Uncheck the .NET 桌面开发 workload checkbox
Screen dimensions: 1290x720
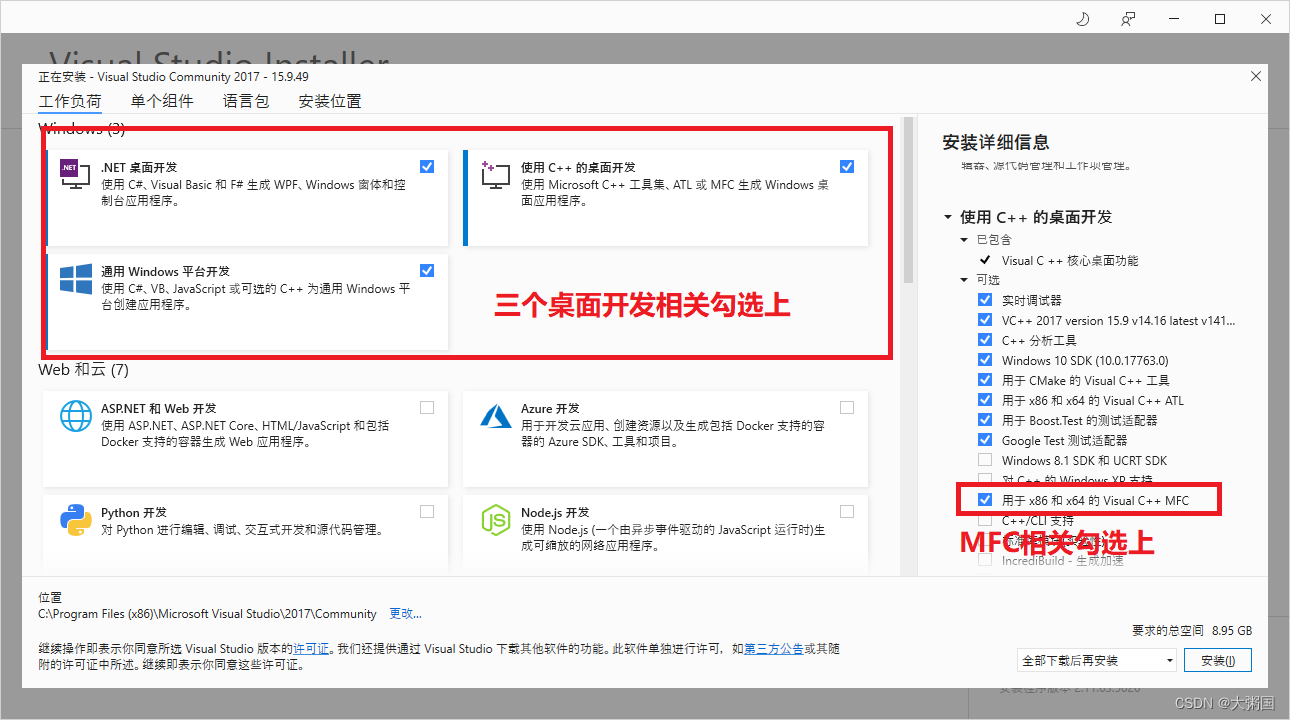coord(427,166)
